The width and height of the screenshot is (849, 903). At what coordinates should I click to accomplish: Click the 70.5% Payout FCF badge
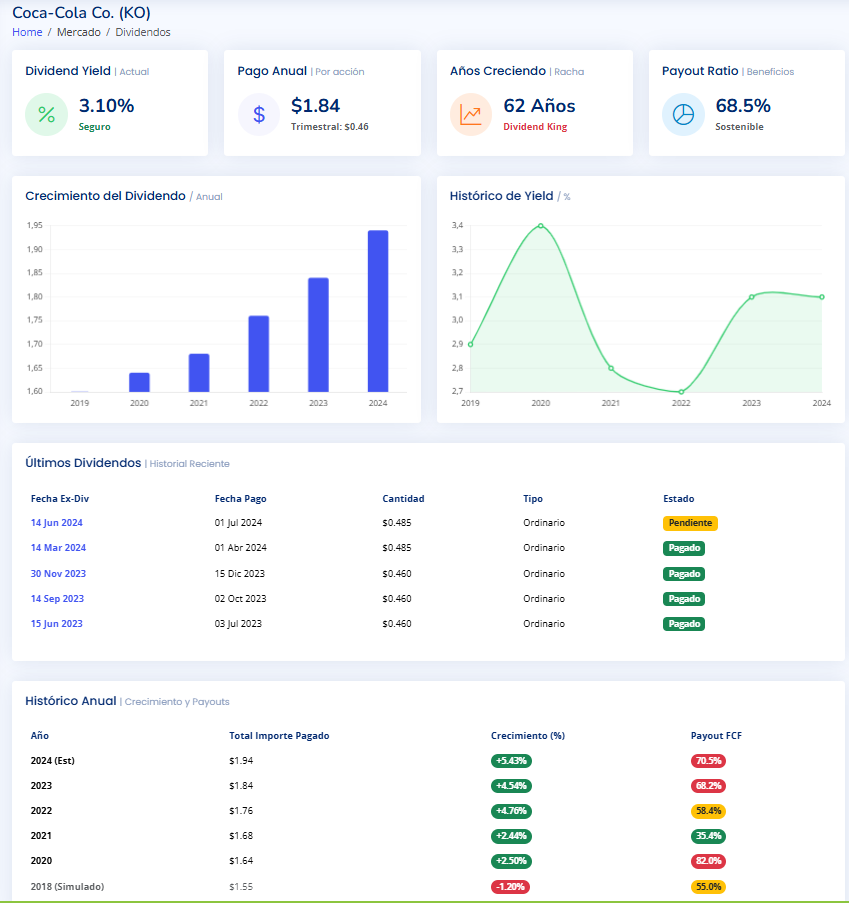(708, 761)
